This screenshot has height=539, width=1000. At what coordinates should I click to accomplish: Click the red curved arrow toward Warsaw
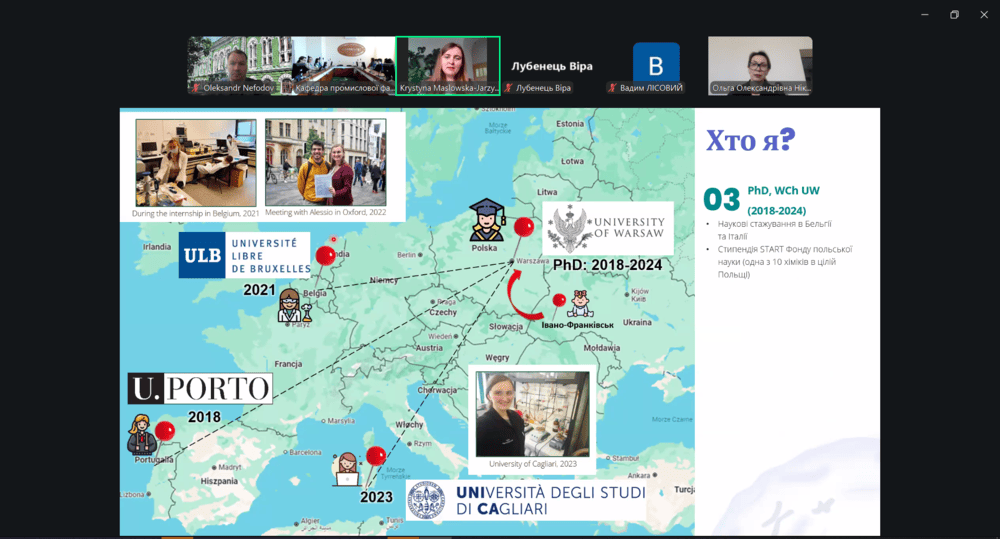(524, 295)
